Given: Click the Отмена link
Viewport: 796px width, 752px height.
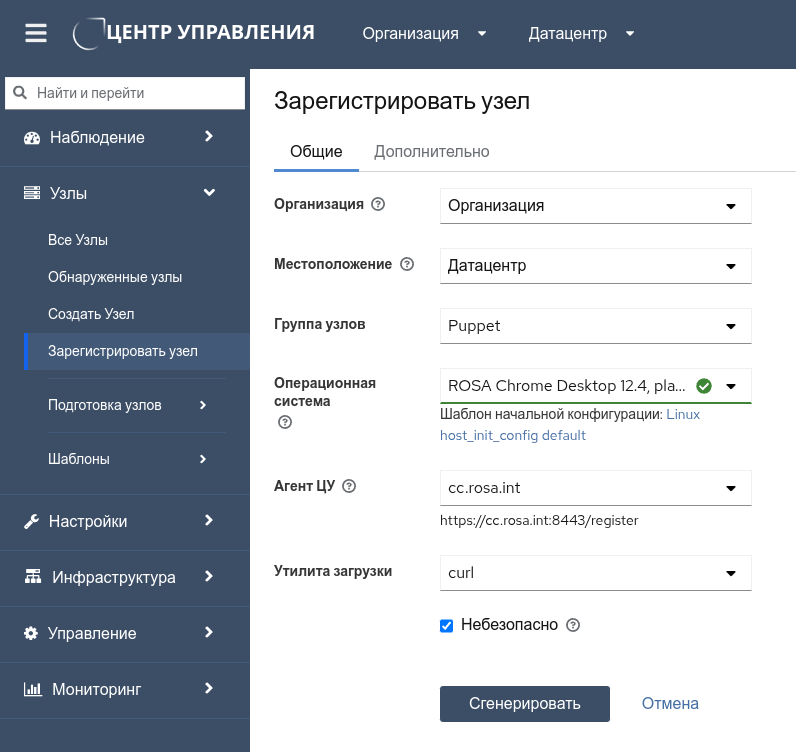Looking at the screenshot, I should click(x=670, y=703).
